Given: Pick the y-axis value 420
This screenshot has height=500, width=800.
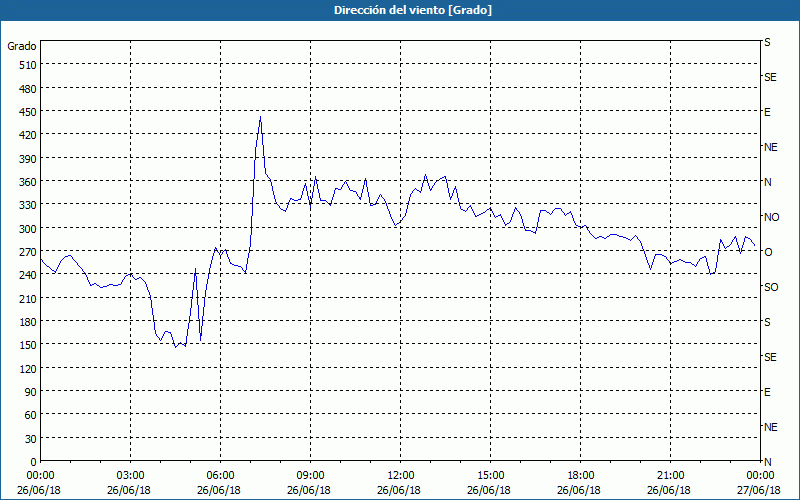Looking at the screenshot, I should [x=28, y=135].
